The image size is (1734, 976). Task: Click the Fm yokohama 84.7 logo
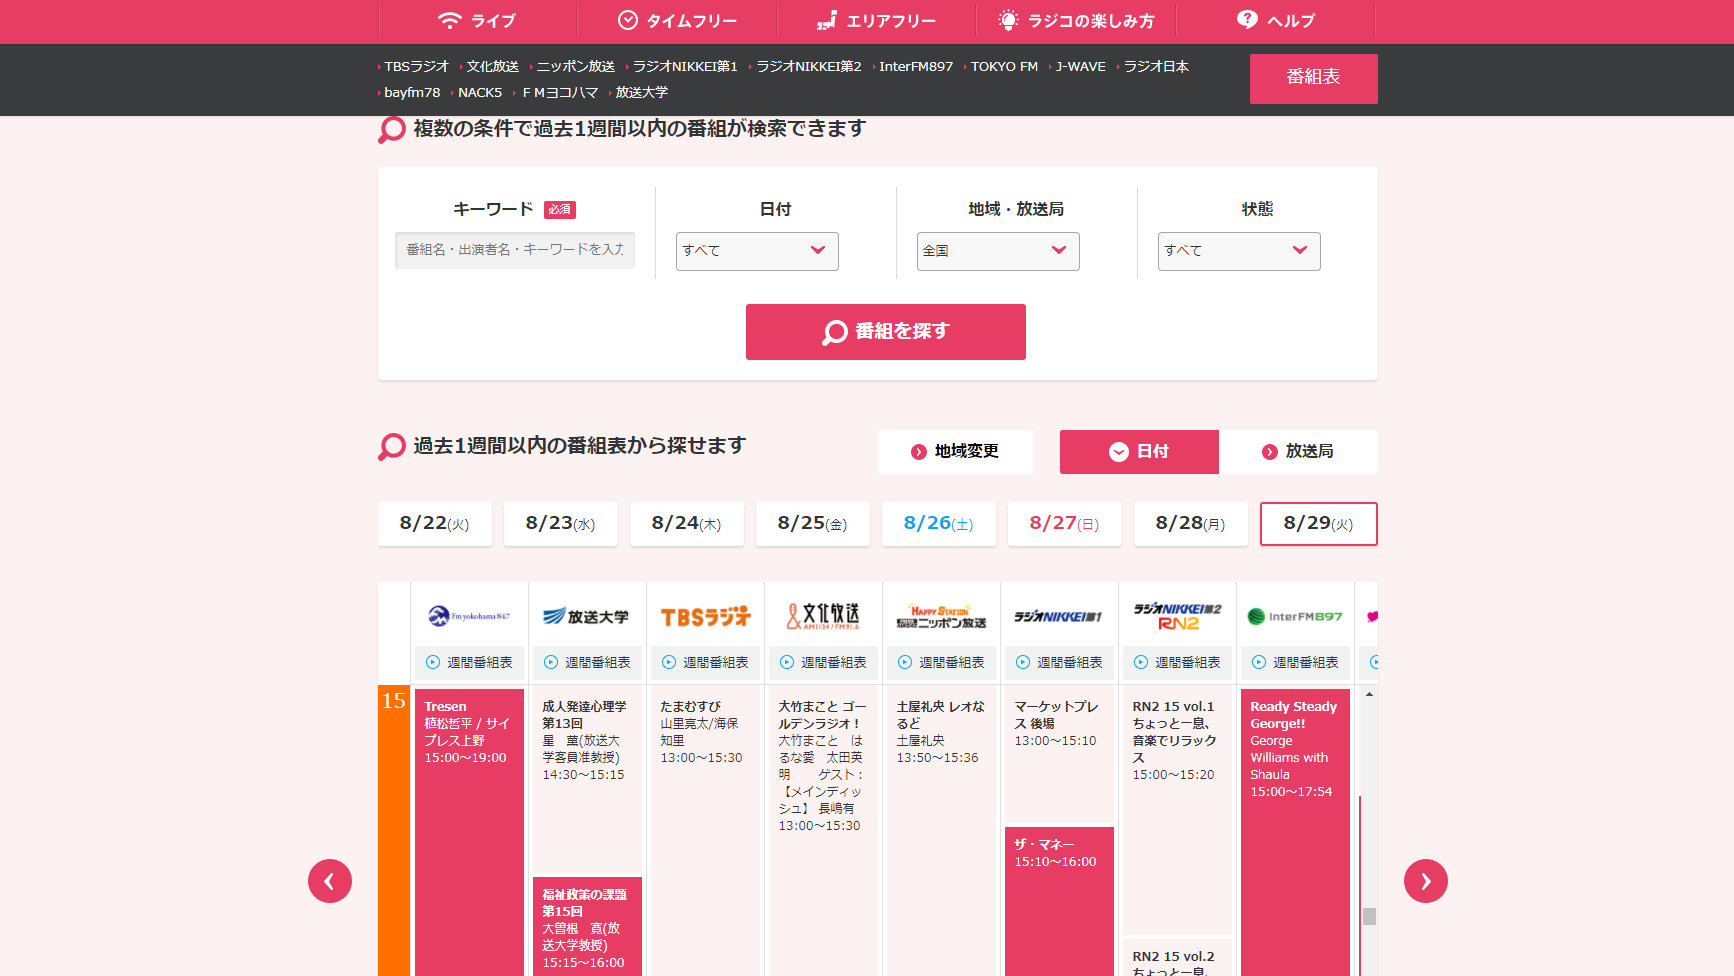click(469, 616)
